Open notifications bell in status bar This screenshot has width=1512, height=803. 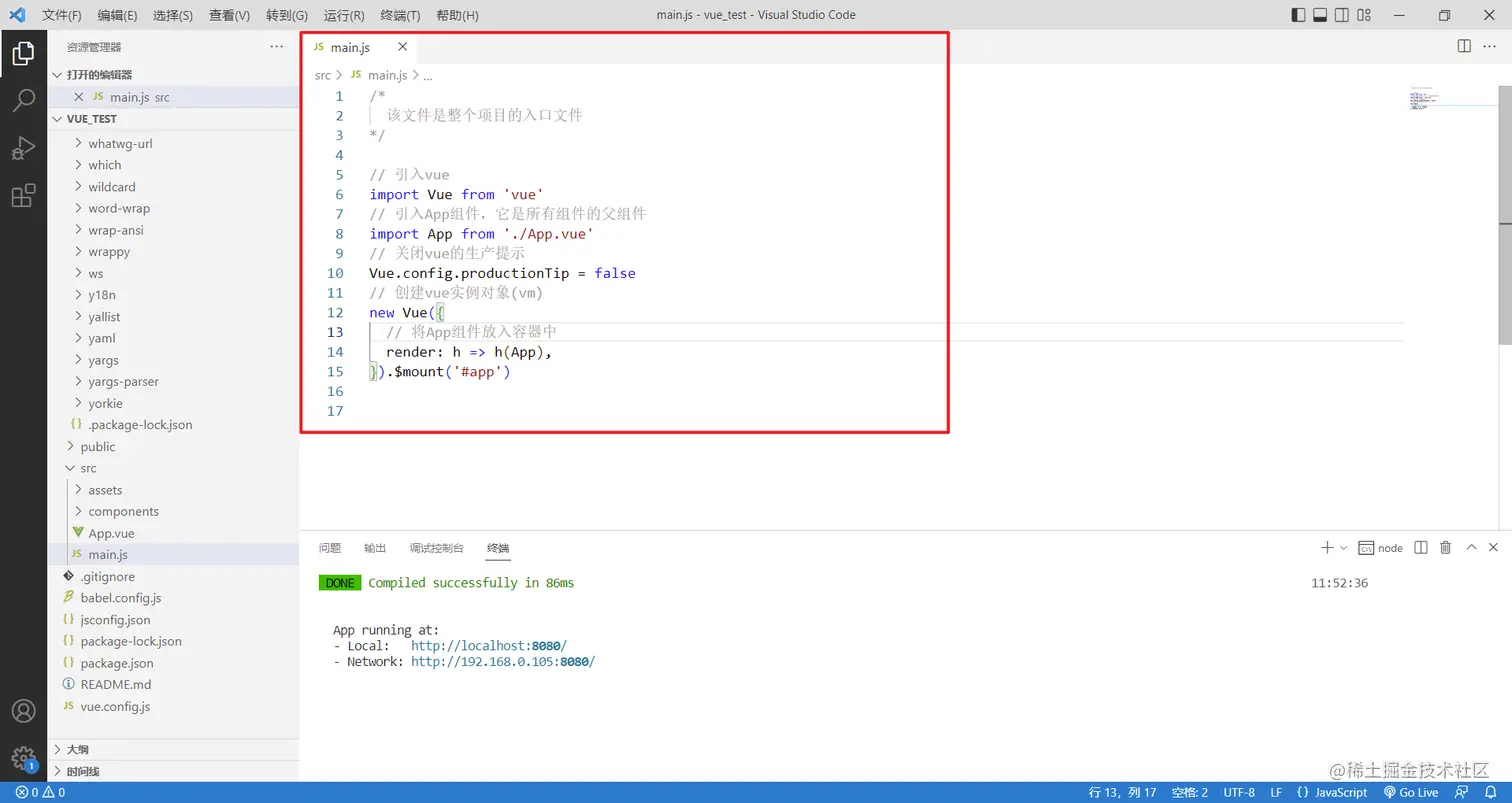click(1490, 792)
